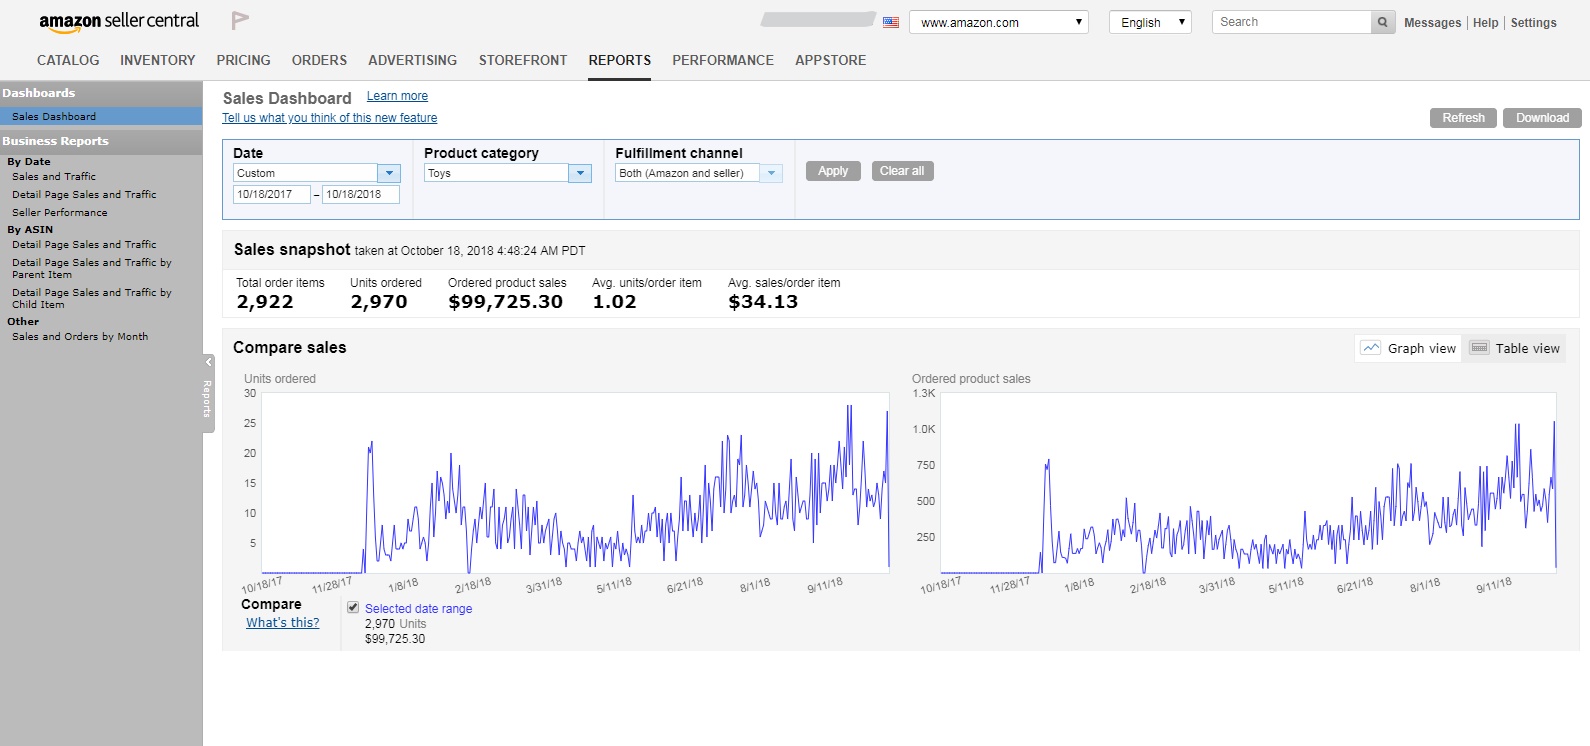Click the Apply filter button
Viewport: 1590px width, 746px height.
(833, 171)
